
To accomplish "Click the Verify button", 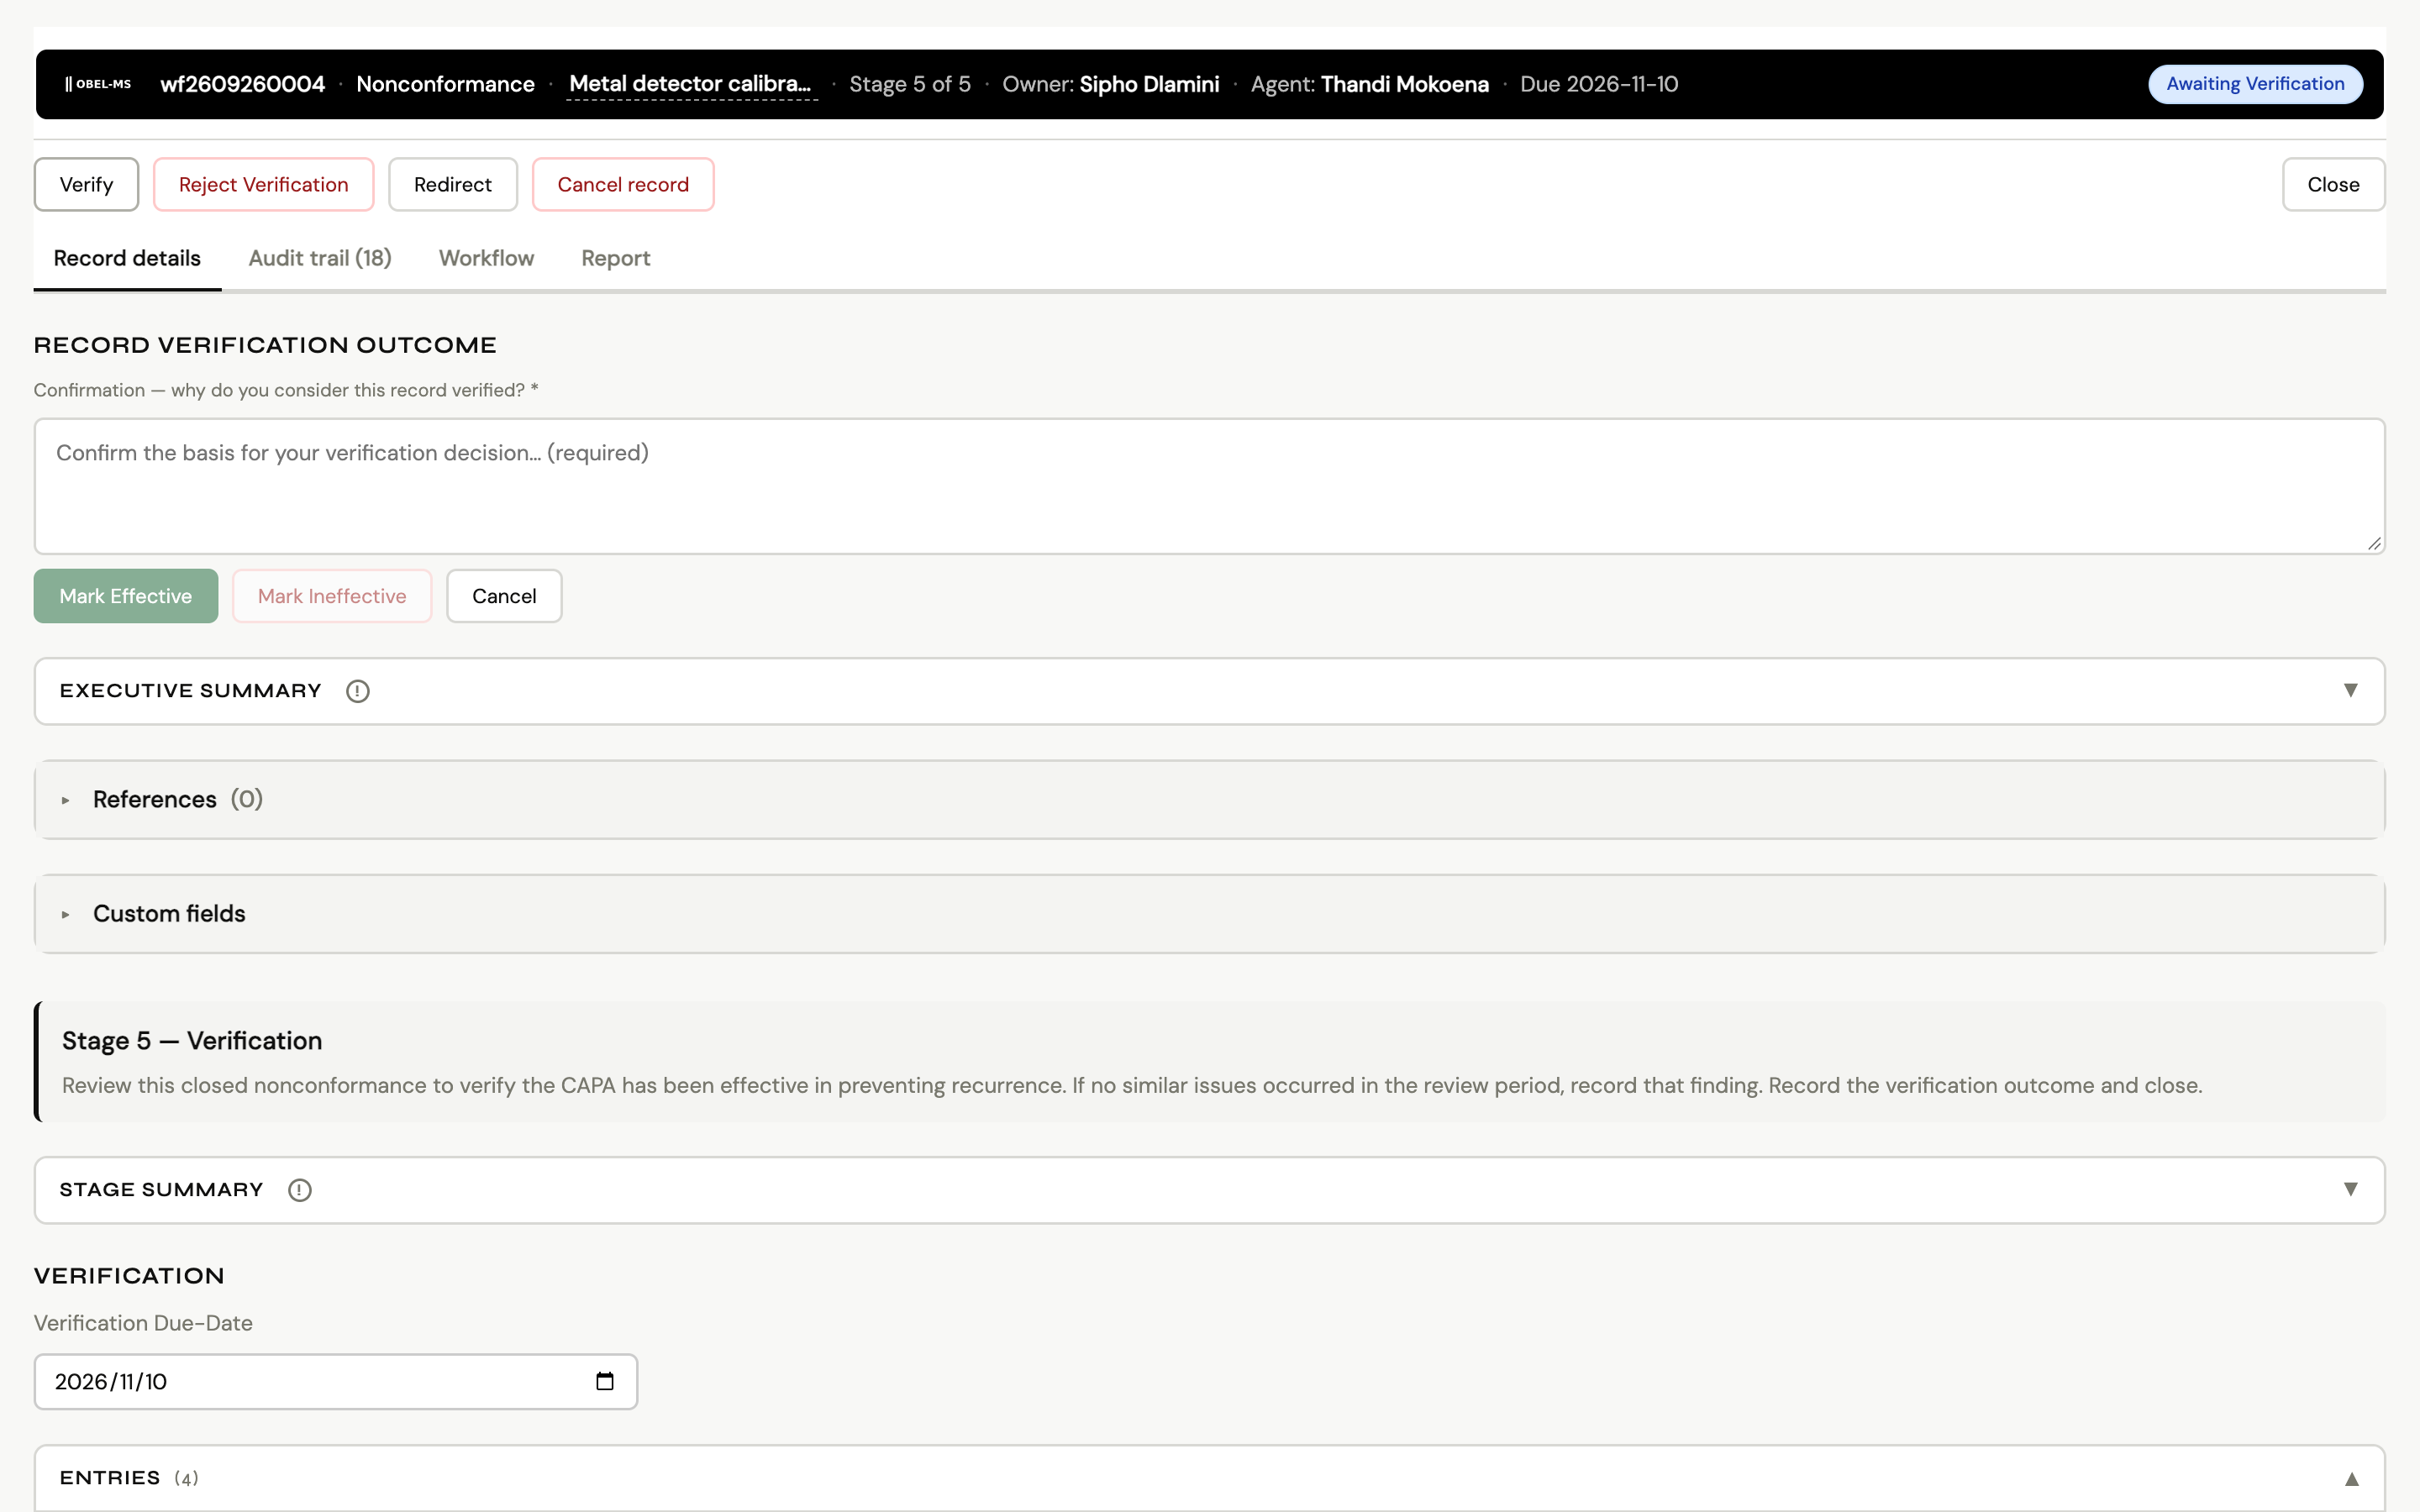I will [x=86, y=184].
